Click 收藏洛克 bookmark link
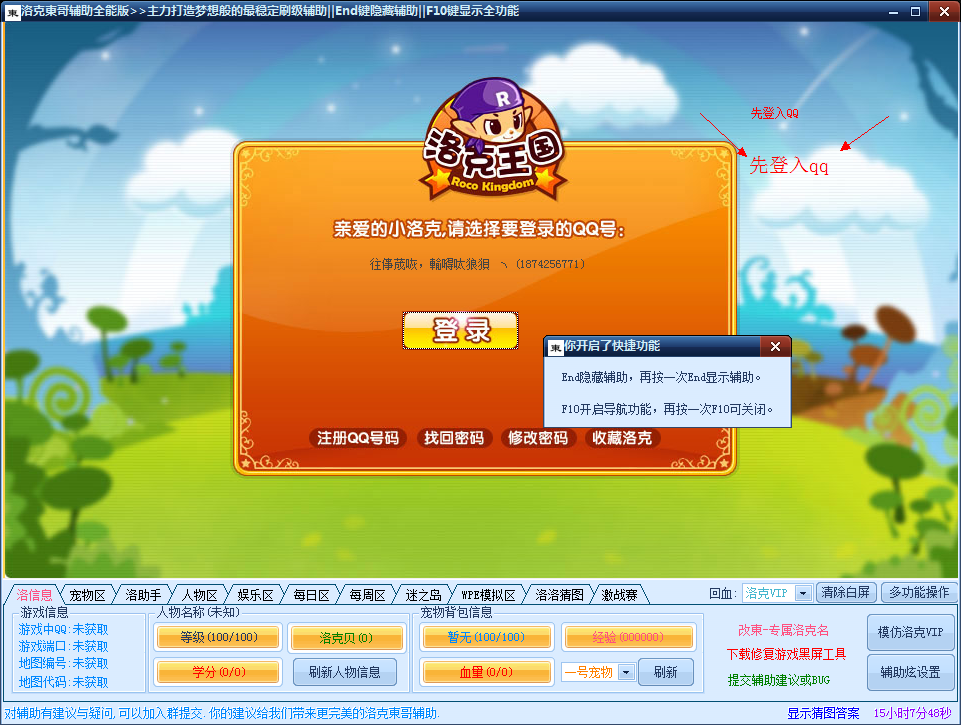The height and width of the screenshot is (725, 961). pos(622,438)
